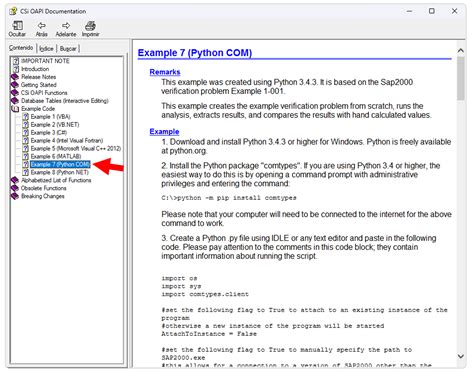This screenshot has width=474, height=372.
Task: Click the scroll down arrow of content pane
Action: coord(461,357)
